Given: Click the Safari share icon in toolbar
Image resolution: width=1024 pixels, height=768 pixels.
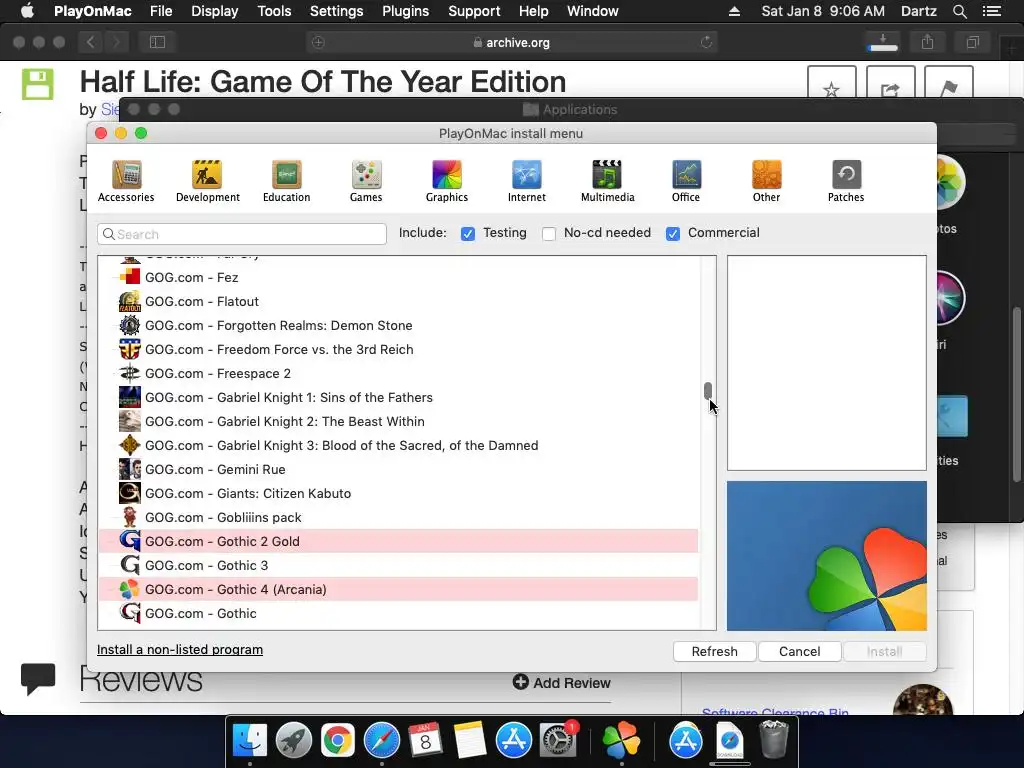Looking at the screenshot, I should click(927, 42).
